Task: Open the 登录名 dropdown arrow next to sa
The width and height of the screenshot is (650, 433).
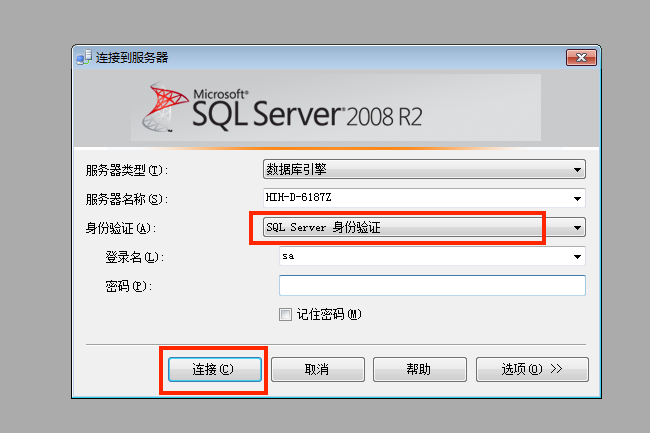Action: click(x=577, y=256)
